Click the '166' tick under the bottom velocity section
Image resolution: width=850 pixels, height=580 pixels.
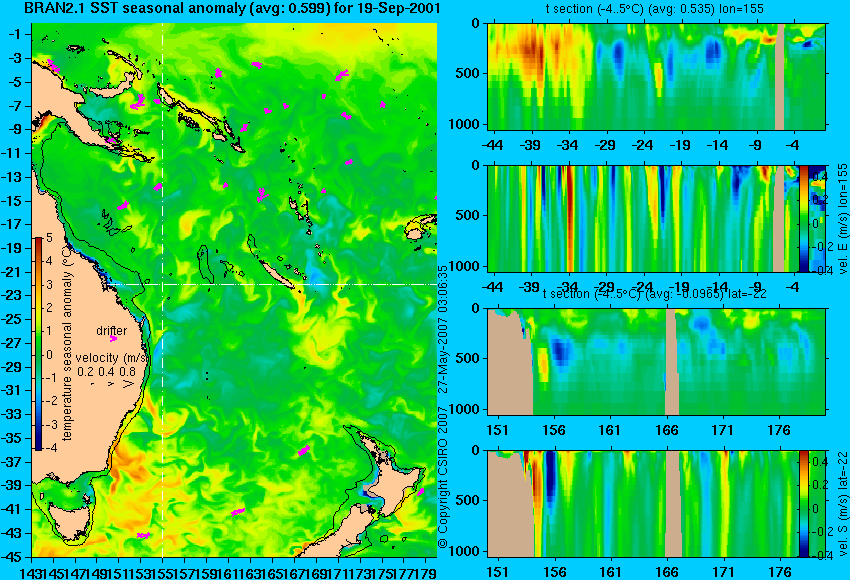[667, 572]
